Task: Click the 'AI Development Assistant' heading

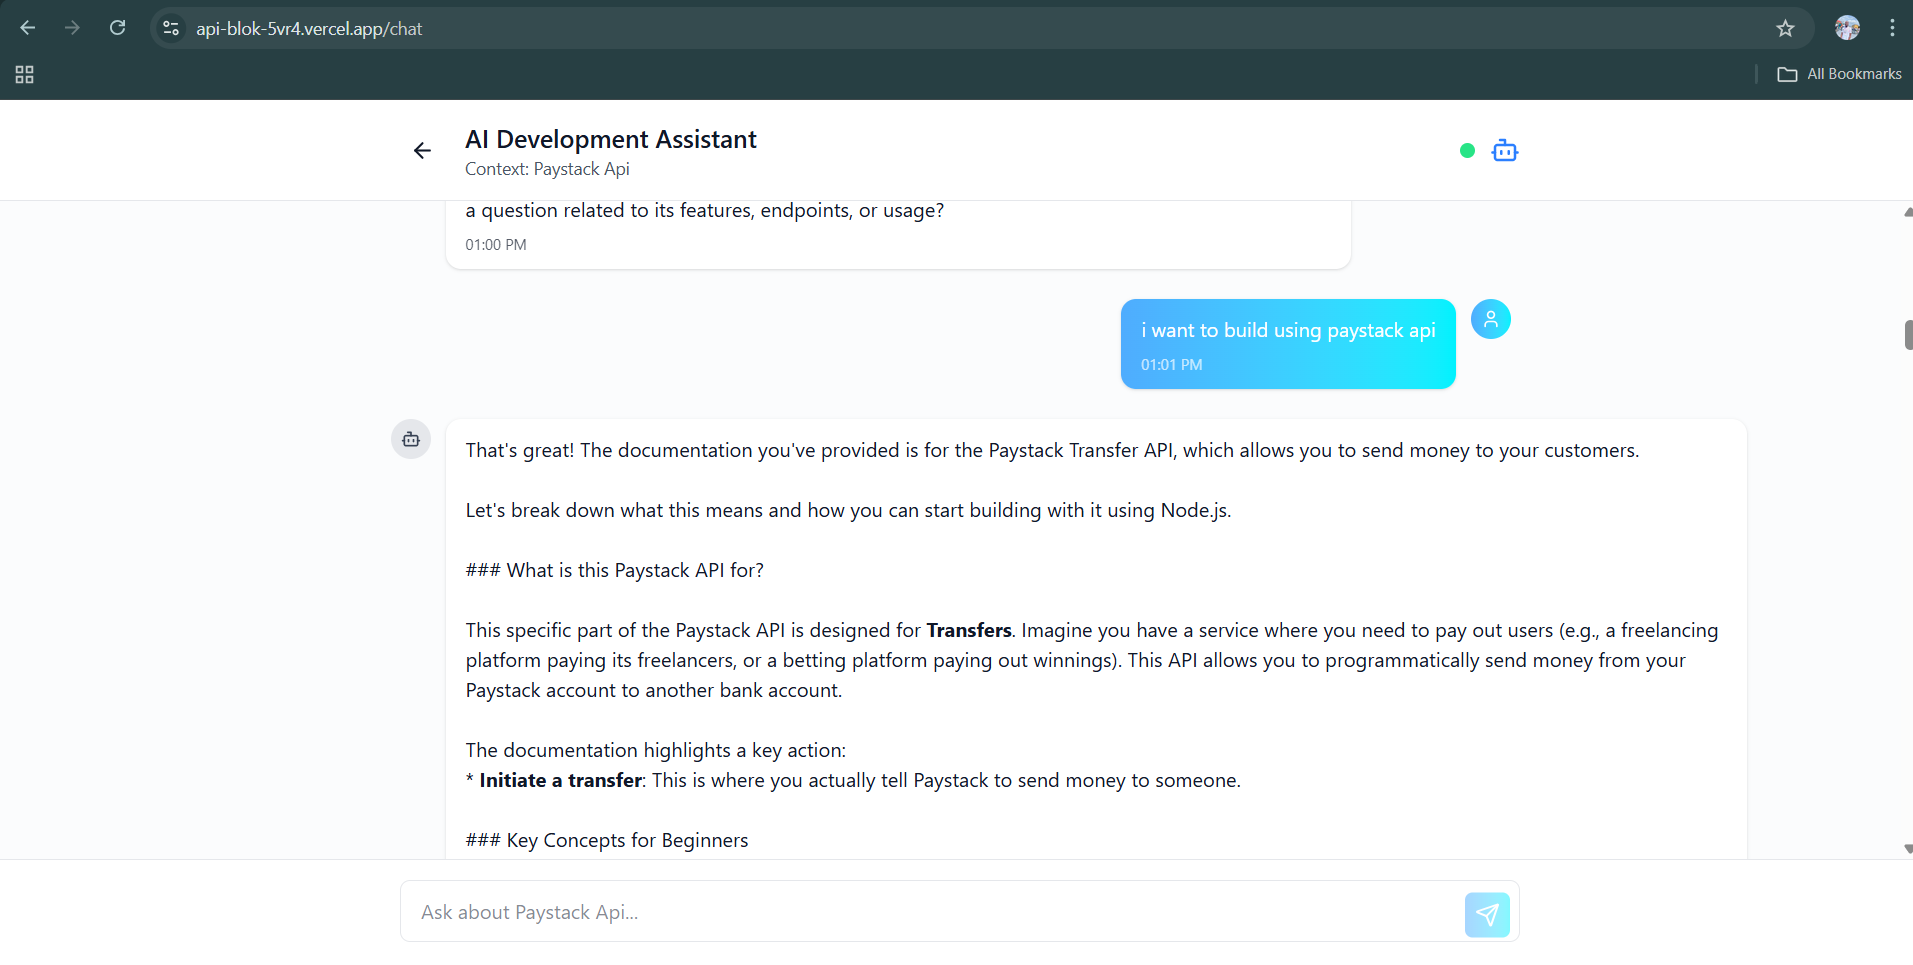Action: (611, 139)
